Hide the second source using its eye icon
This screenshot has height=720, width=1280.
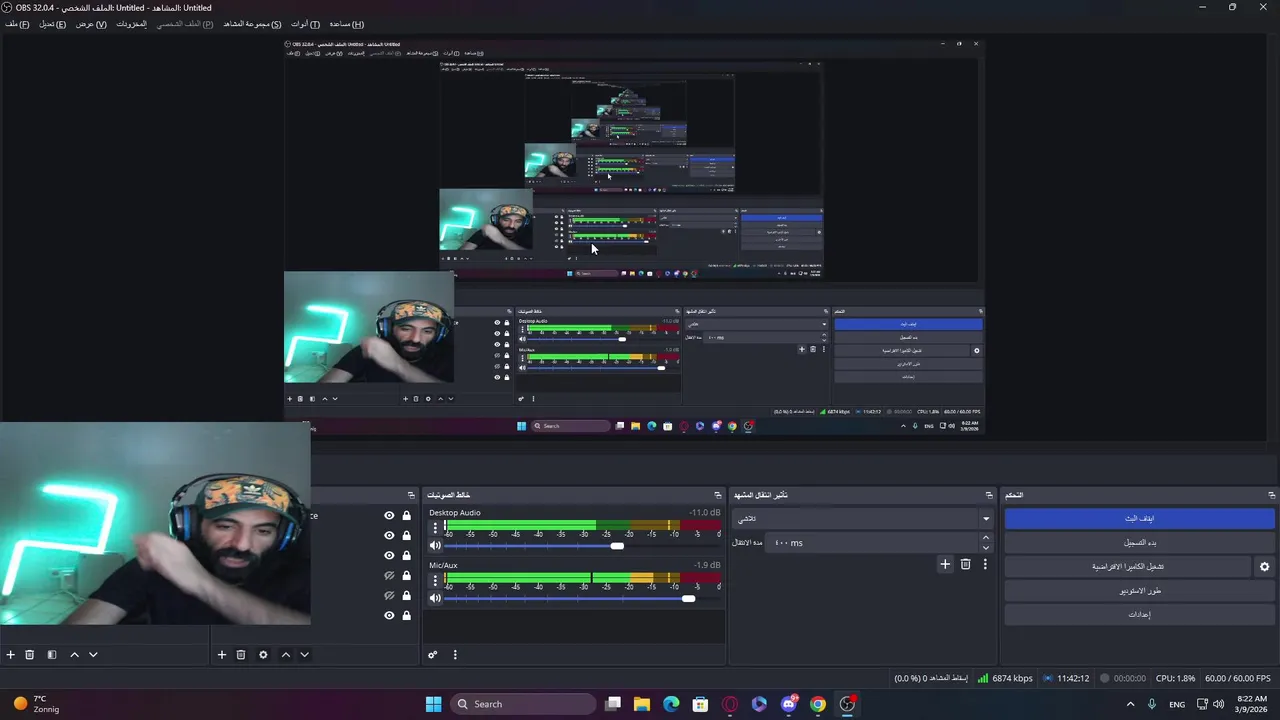pos(389,536)
